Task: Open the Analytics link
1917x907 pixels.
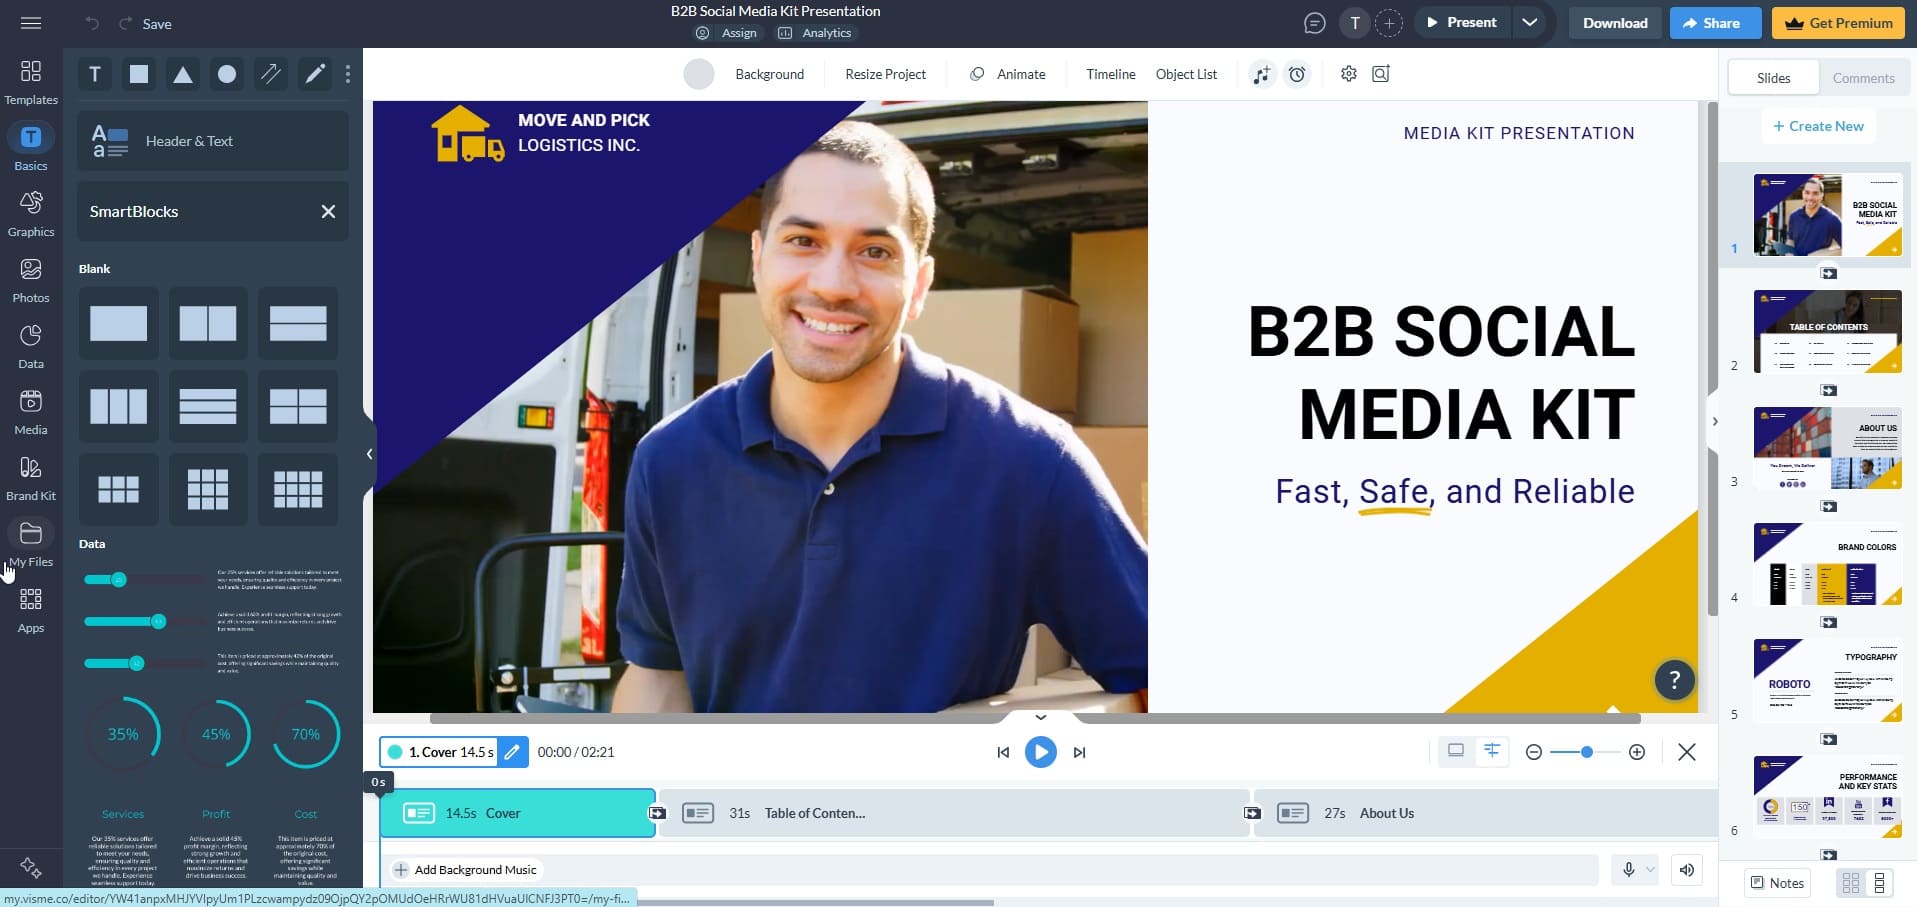Action: (815, 33)
